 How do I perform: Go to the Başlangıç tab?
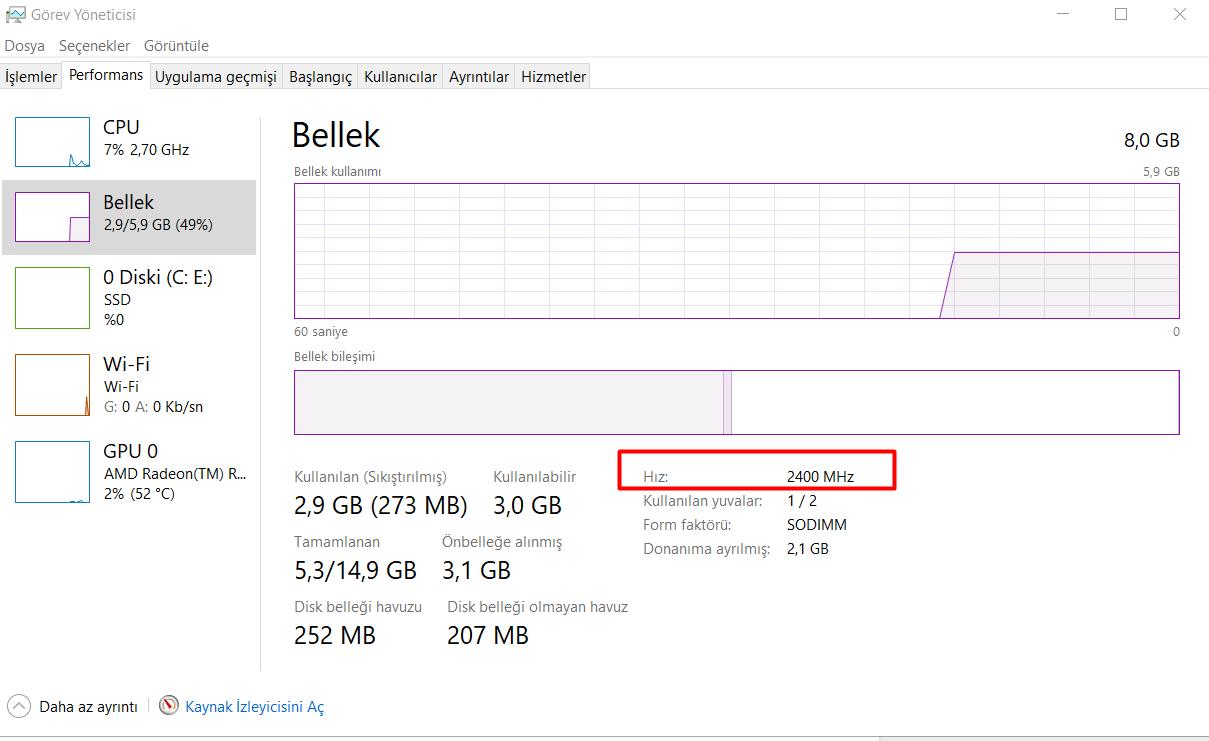[x=320, y=77]
